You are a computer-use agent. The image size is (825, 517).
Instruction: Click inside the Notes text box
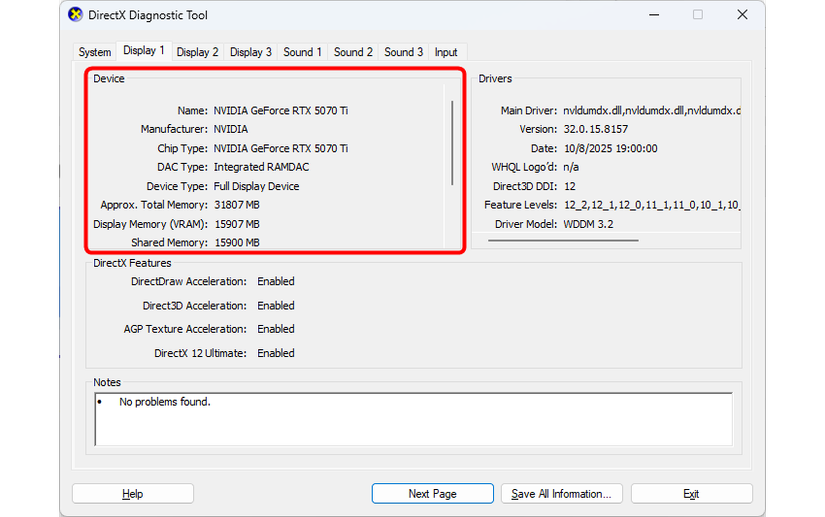(414, 419)
